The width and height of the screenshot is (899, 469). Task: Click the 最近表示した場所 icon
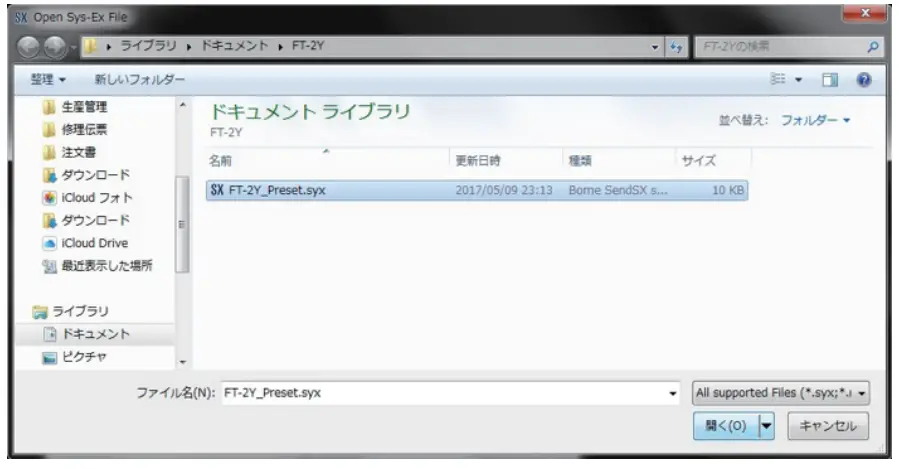point(49,266)
